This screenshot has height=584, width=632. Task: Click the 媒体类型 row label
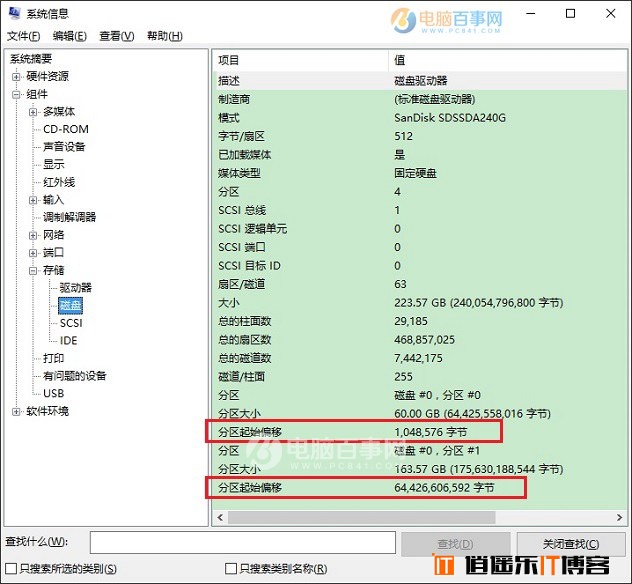point(239,173)
